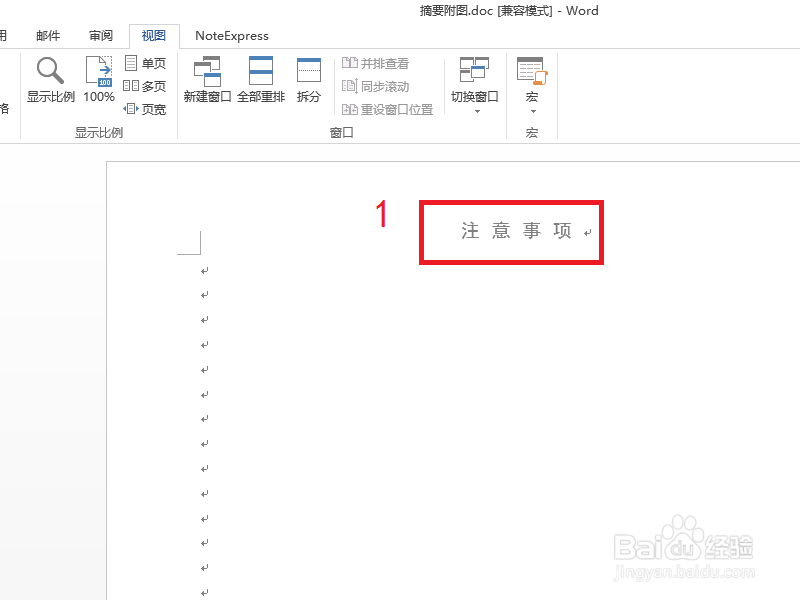This screenshot has width=800, height=600.
Task: Toggle 同步滚动 synchronous scrolling
Action: pos(376,86)
